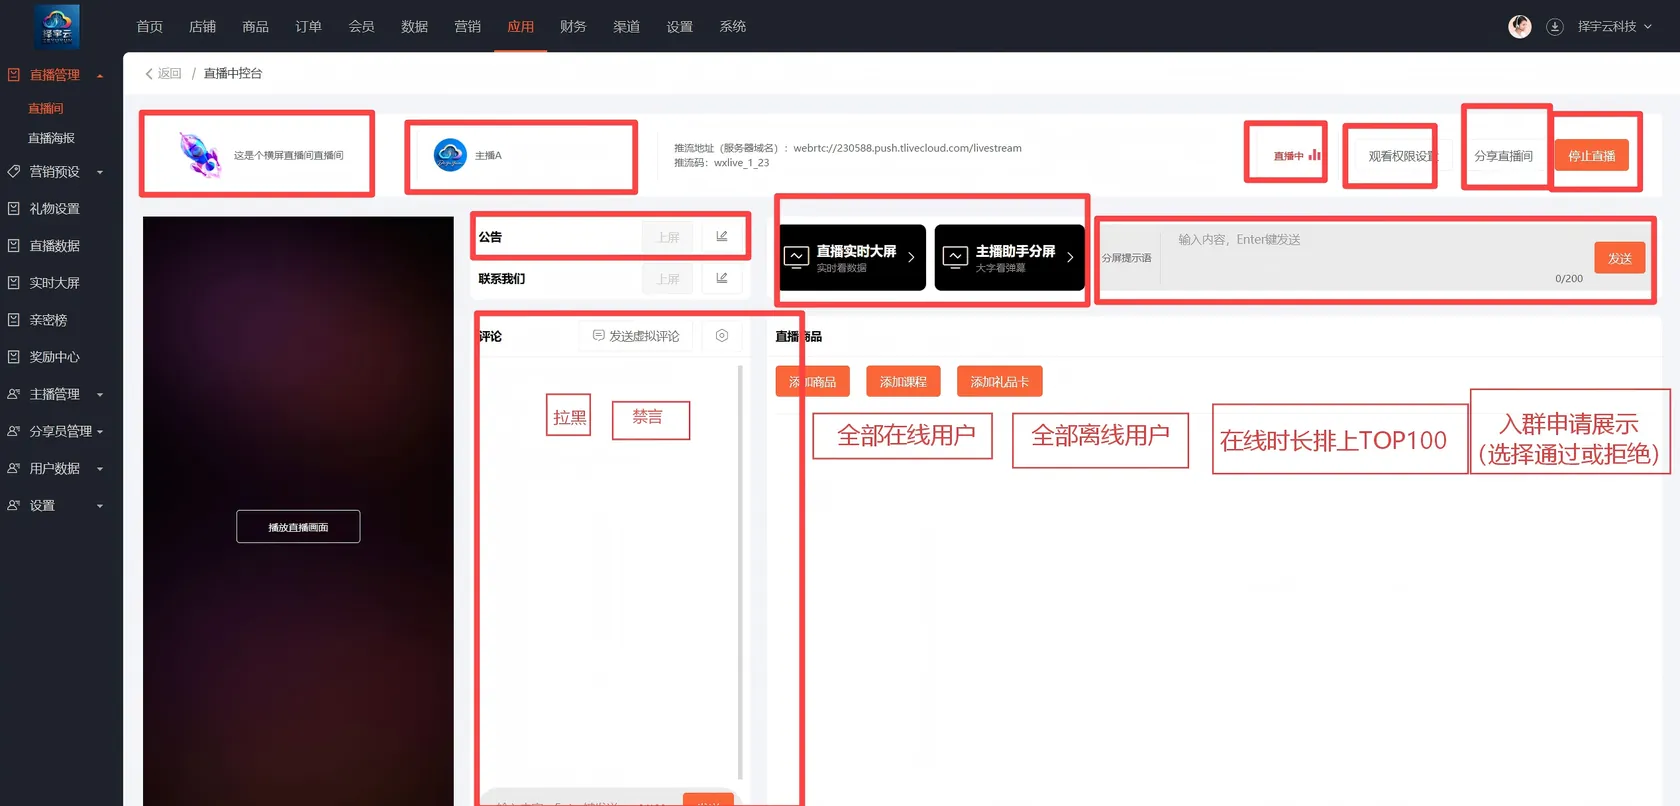Click 发送虚拟评论 in the comments panel
The width and height of the screenshot is (1680, 806).
pyautogui.click(x=636, y=336)
